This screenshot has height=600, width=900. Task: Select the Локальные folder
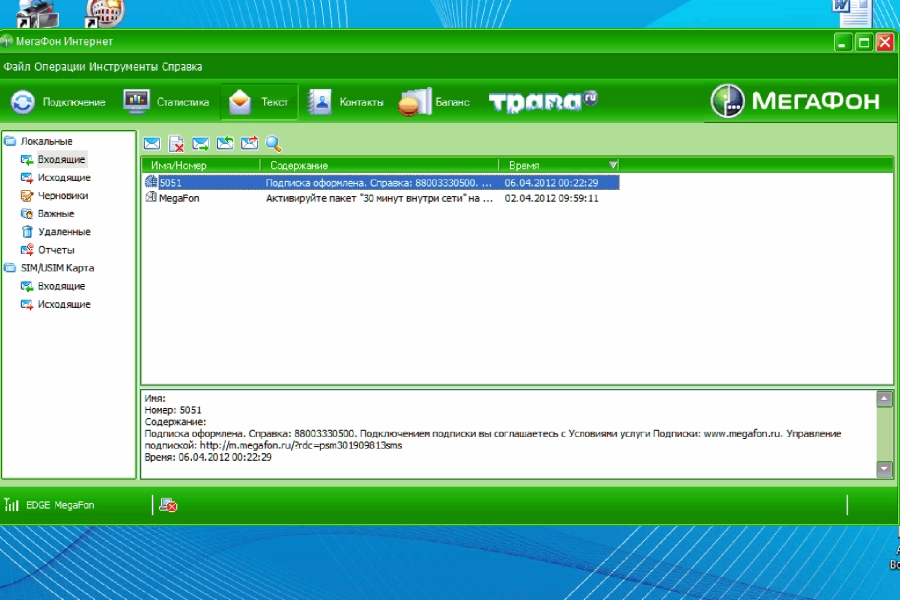click(46, 141)
